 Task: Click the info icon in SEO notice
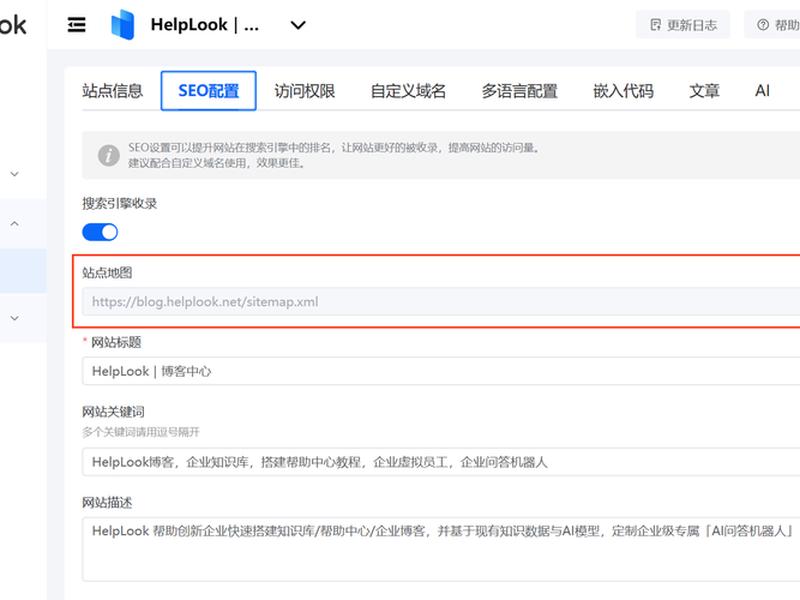point(109,155)
